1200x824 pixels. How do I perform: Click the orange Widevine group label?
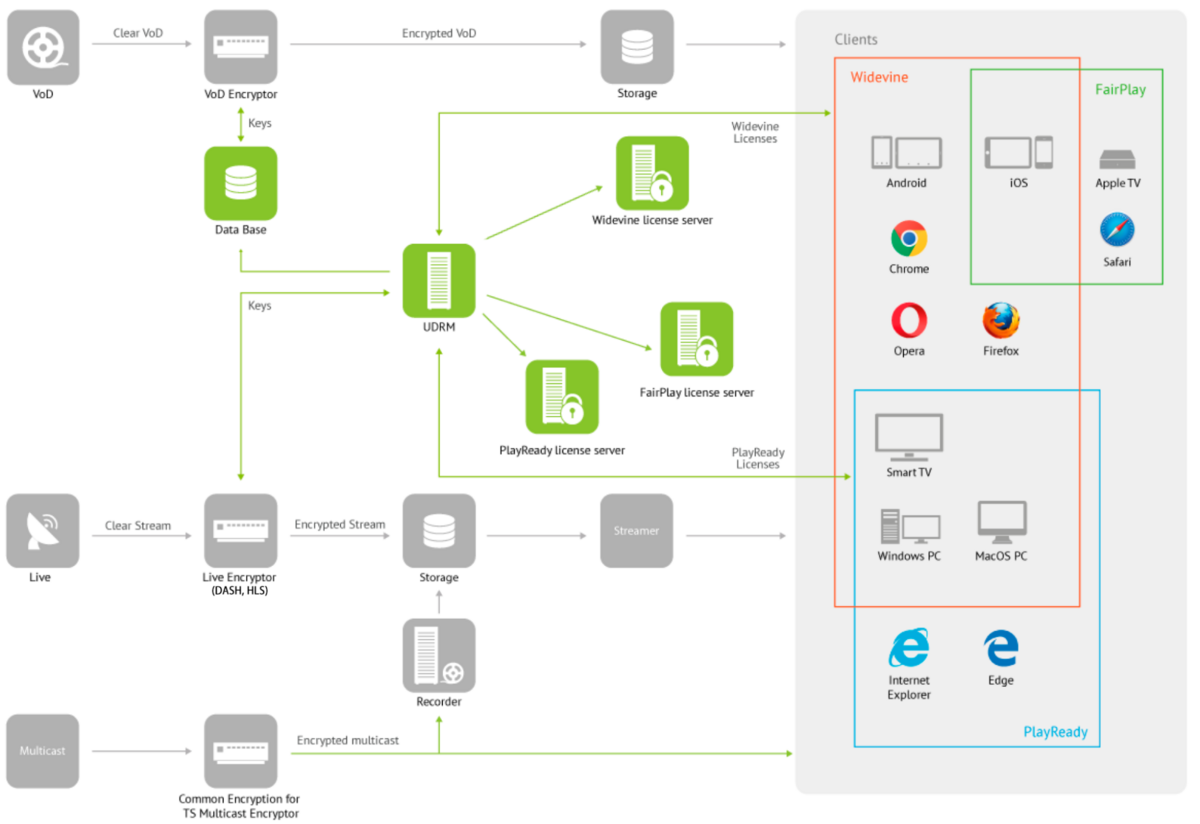[879, 77]
